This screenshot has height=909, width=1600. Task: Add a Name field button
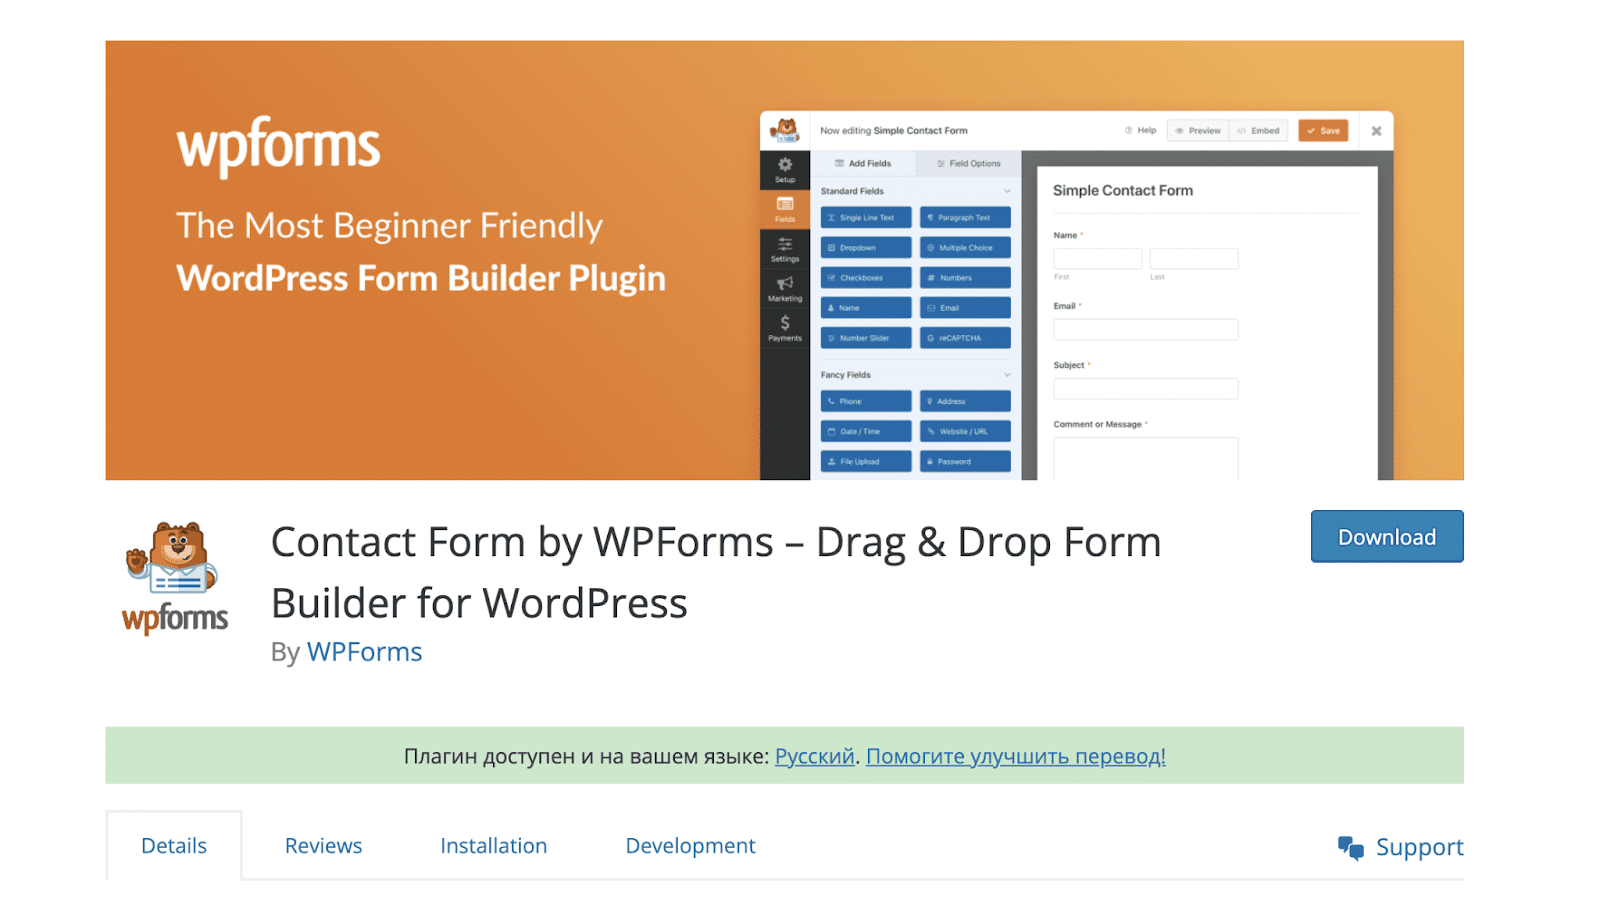(x=866, y=308)
